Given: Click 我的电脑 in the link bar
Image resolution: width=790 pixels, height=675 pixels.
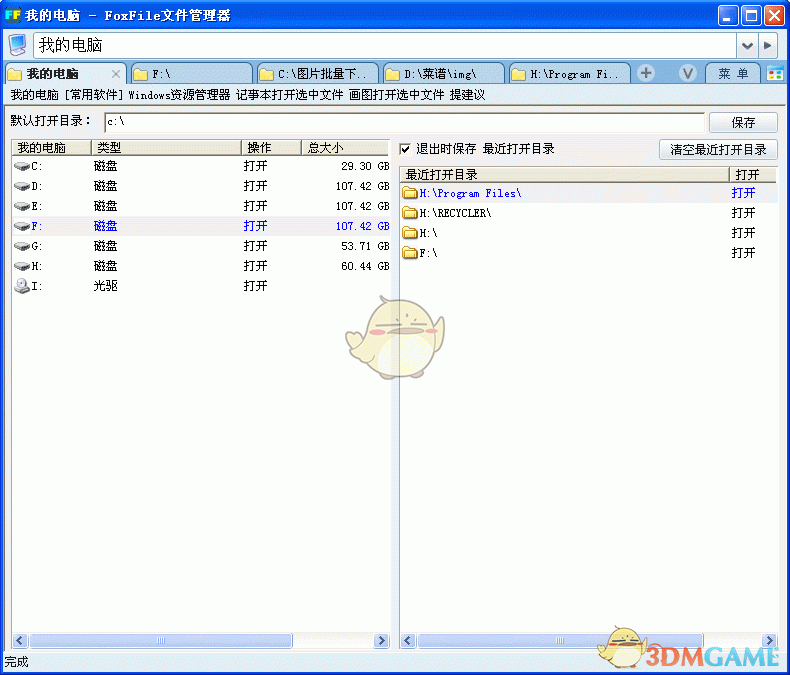Looking at the screenshot, I should tap(35, 95).
